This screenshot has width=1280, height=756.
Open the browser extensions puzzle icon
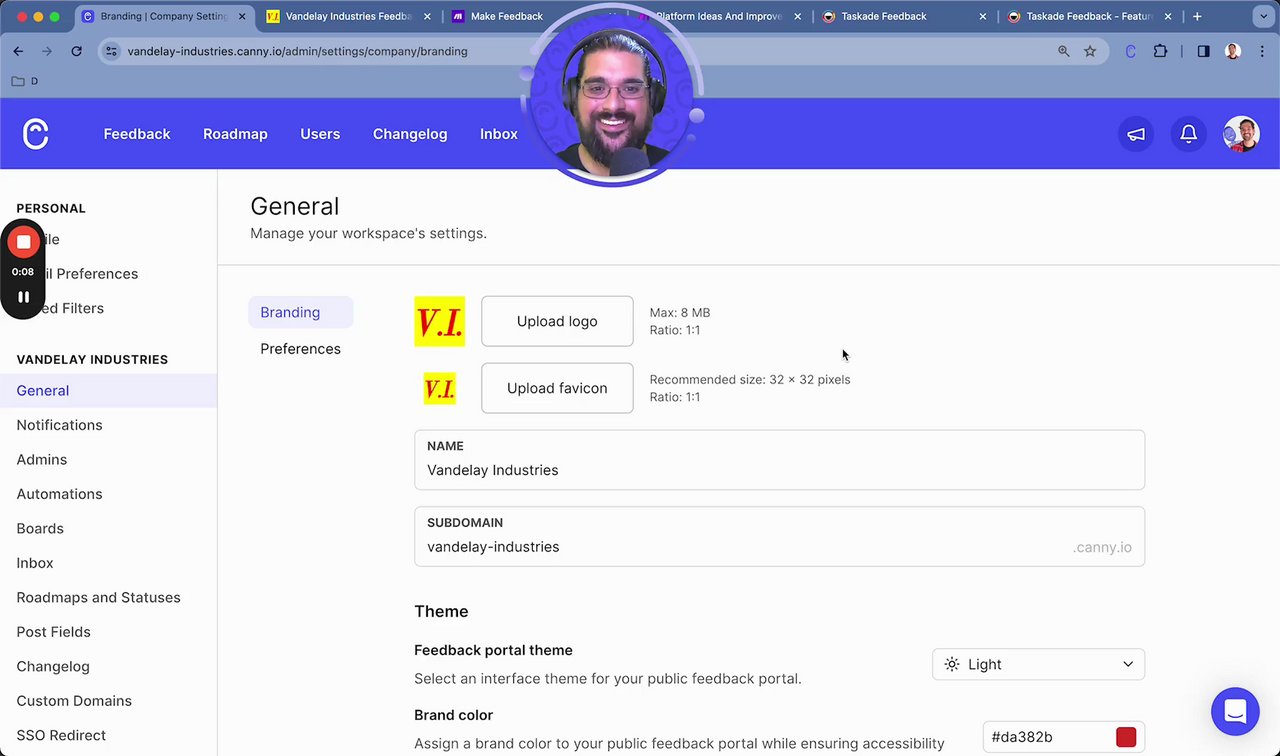tap(1160, 51)
